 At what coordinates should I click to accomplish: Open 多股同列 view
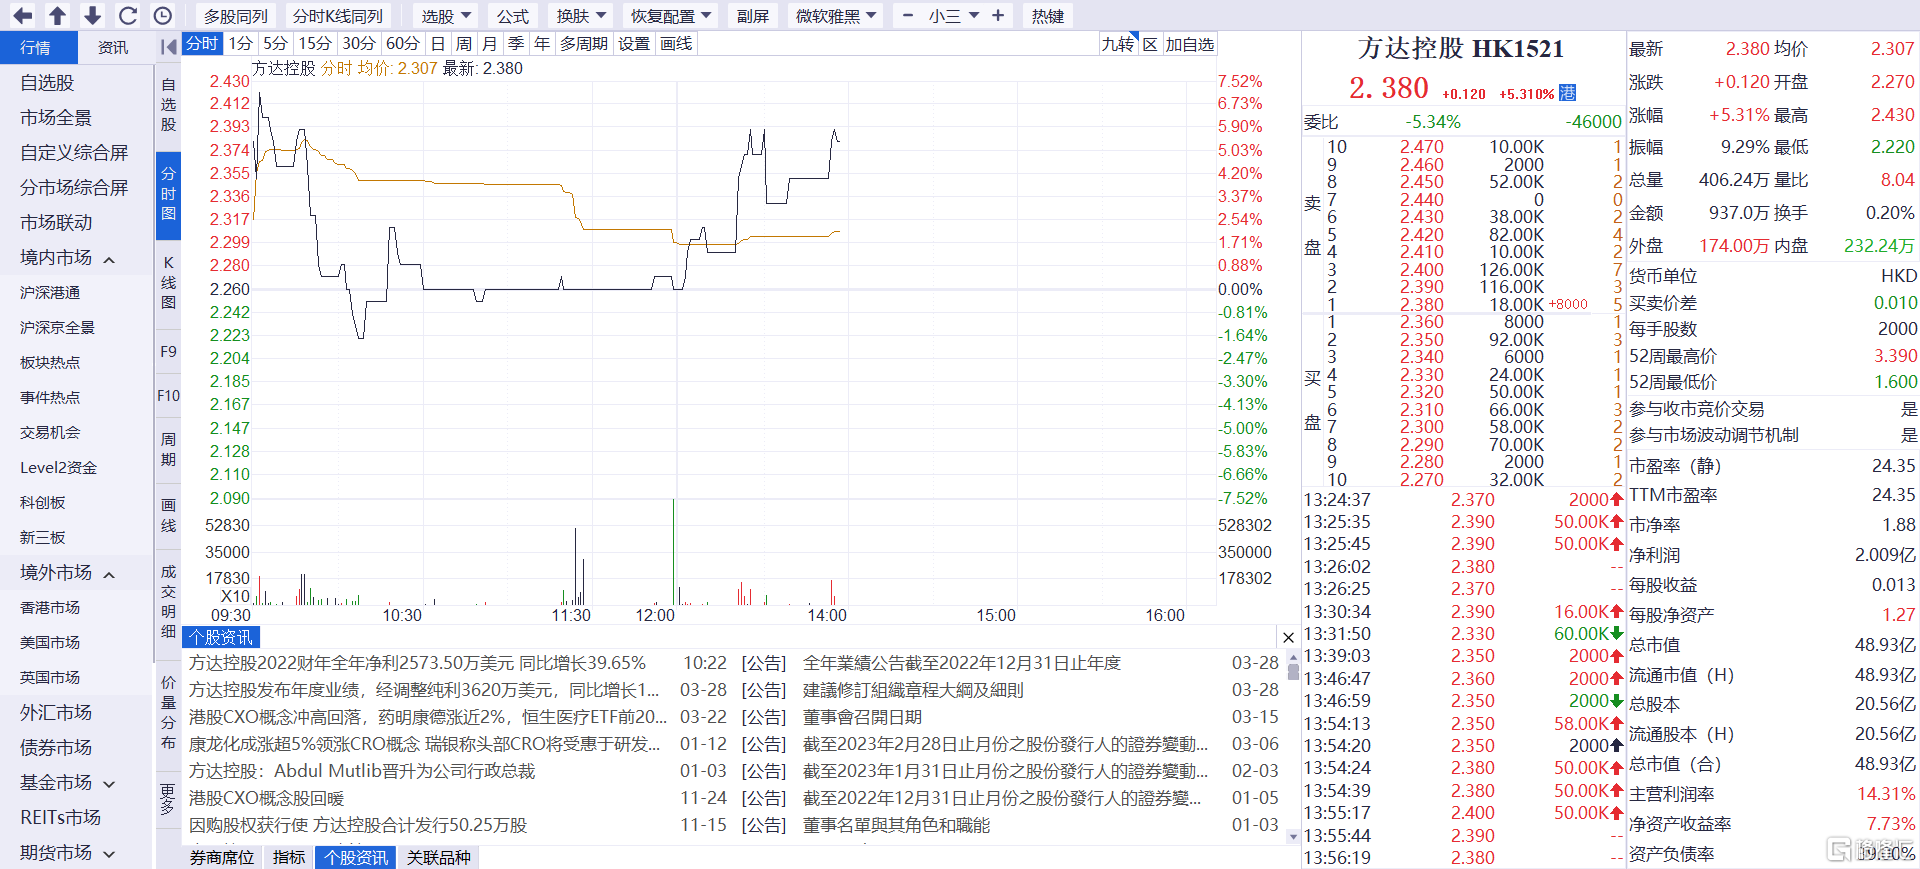coord(236,16)
